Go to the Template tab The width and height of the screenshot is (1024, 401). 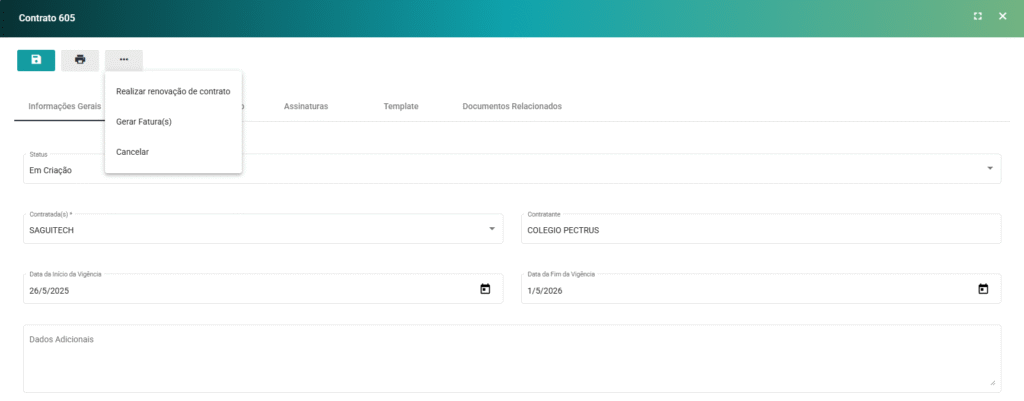(401, 106)
